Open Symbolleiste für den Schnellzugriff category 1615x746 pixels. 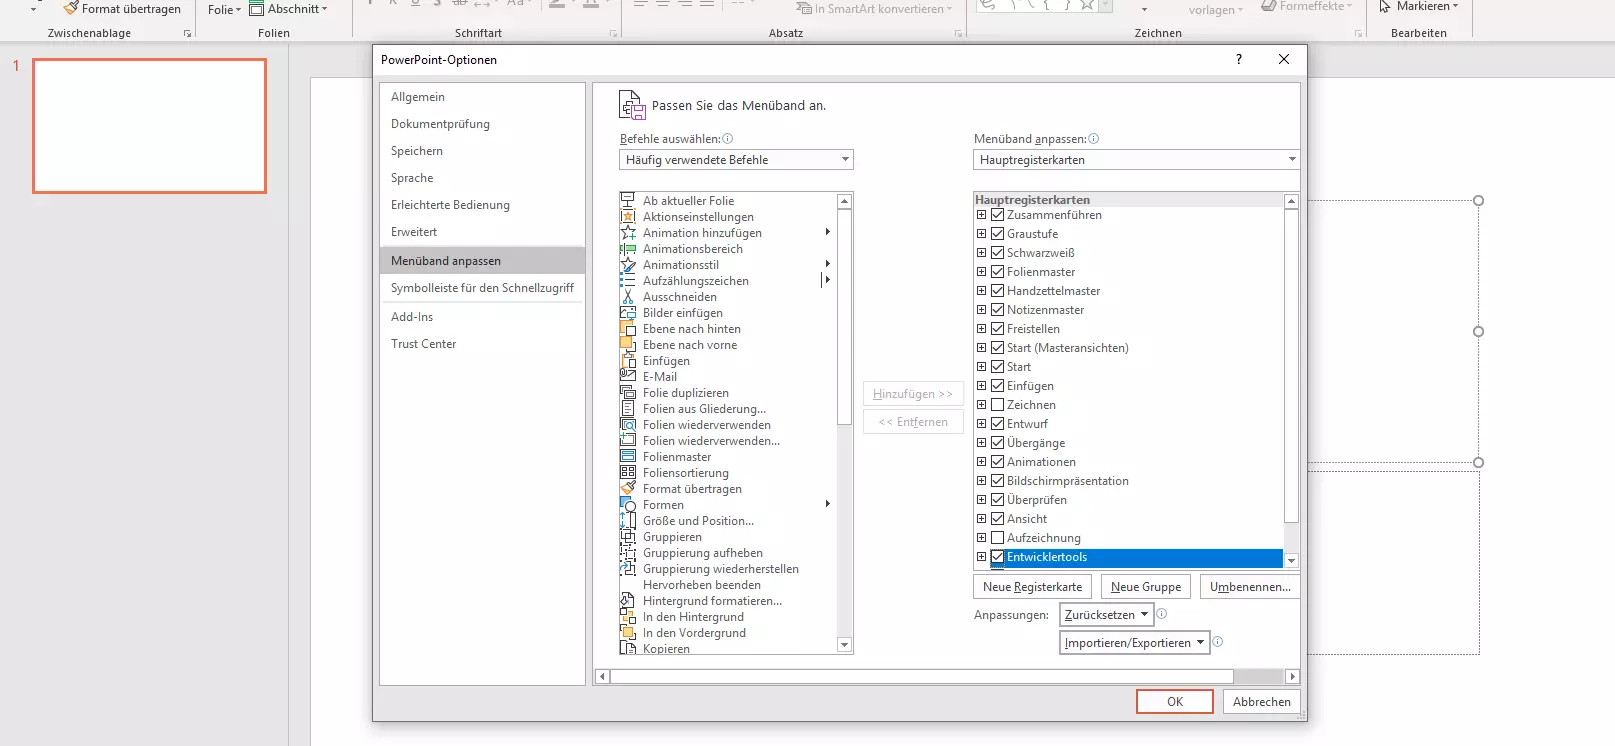(x=482, y=288)
